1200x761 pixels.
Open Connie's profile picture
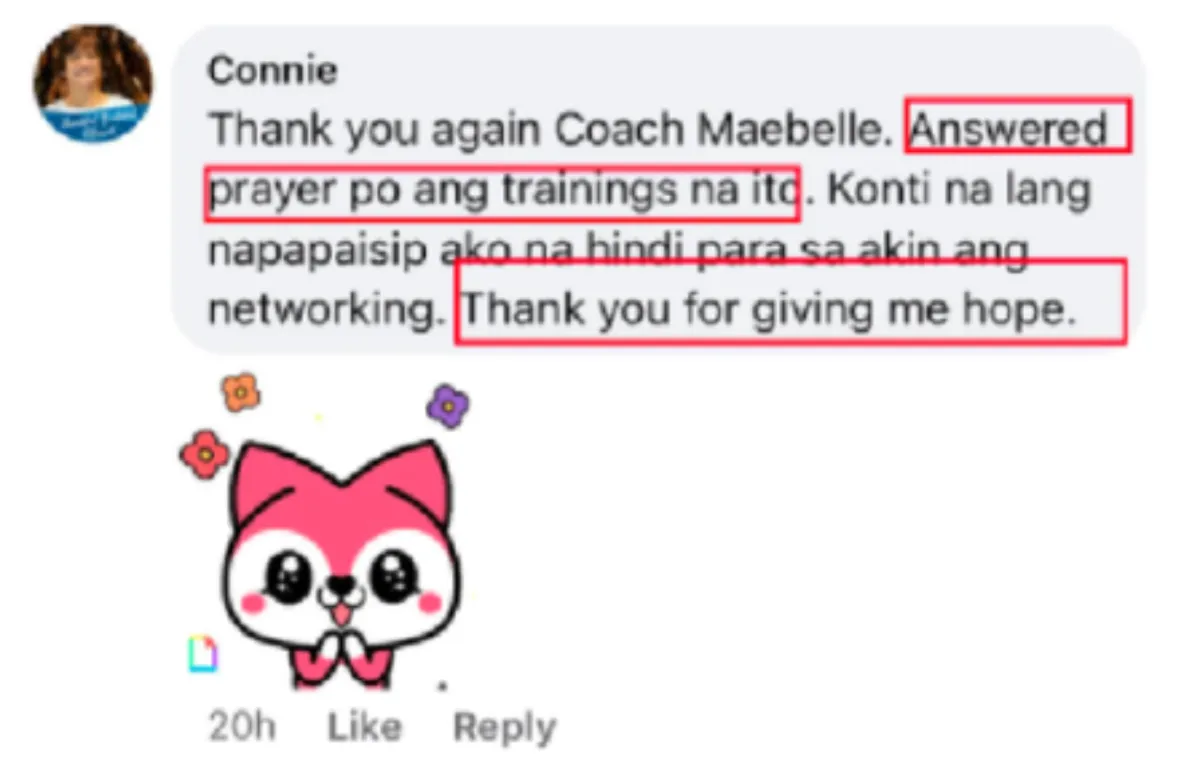[93, 82]
